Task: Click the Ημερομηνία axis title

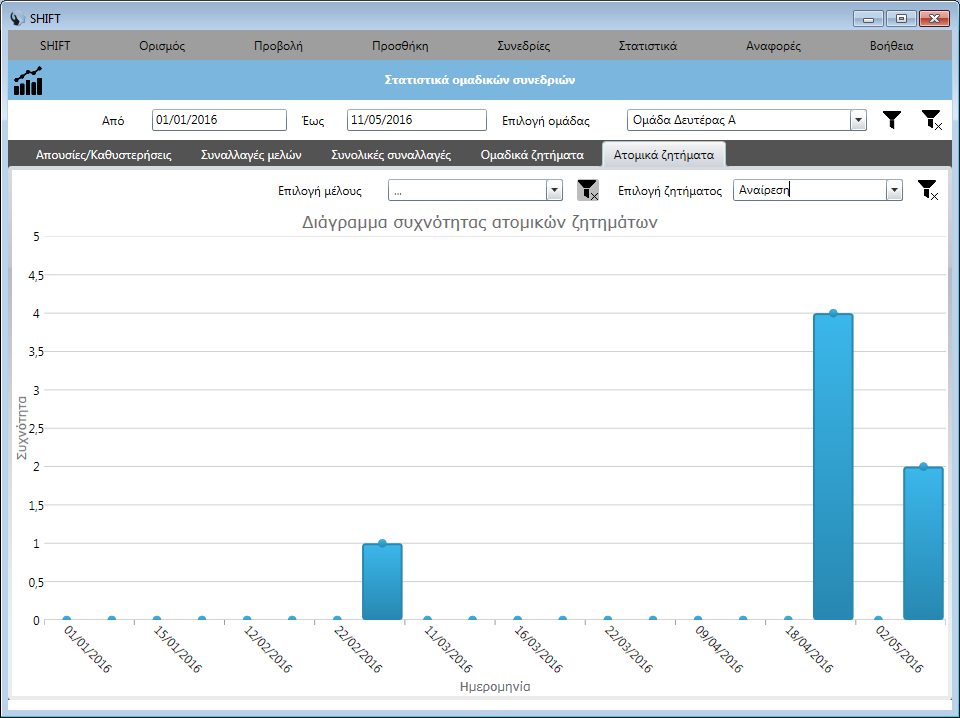Action: click(495, 687)
